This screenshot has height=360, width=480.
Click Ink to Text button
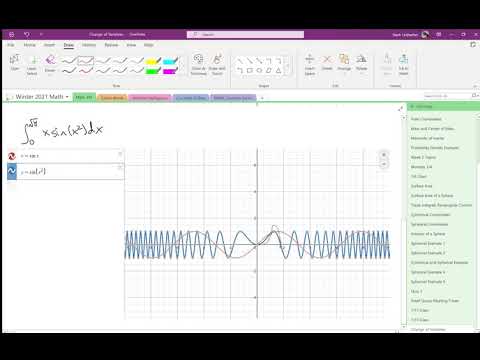387,65
